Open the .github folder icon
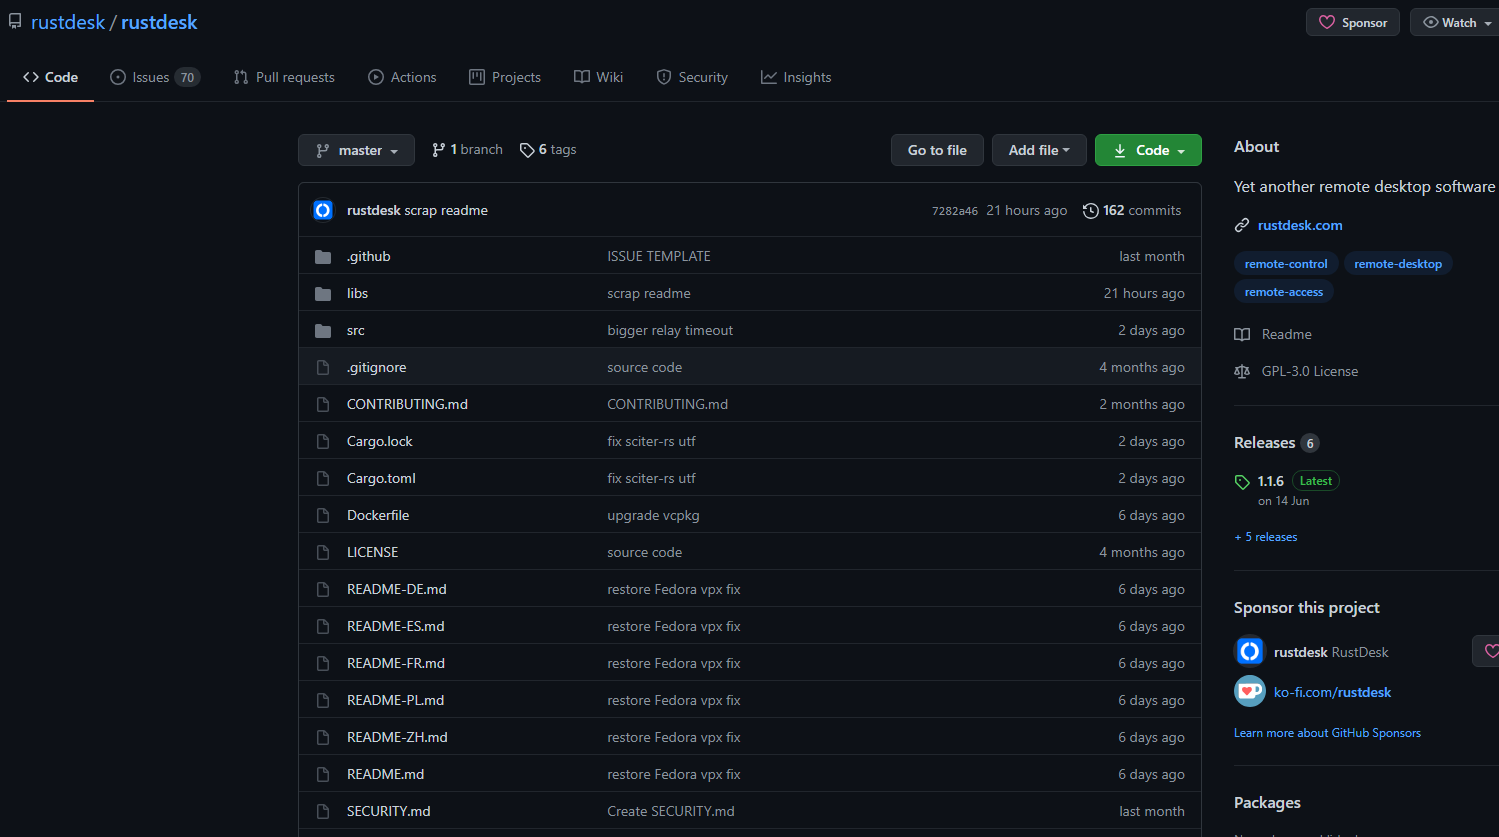This screenshot has width=1499, height=837. (323, 257)
